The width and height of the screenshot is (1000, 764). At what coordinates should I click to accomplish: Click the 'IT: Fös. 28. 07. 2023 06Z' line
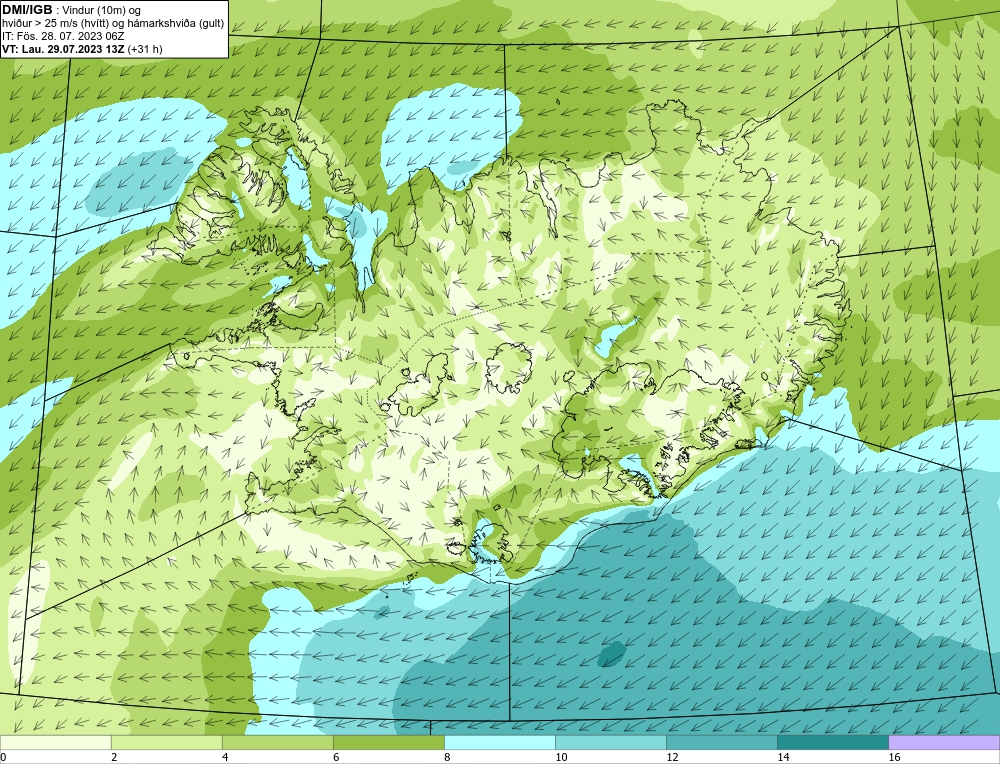(x=63, y=36)
